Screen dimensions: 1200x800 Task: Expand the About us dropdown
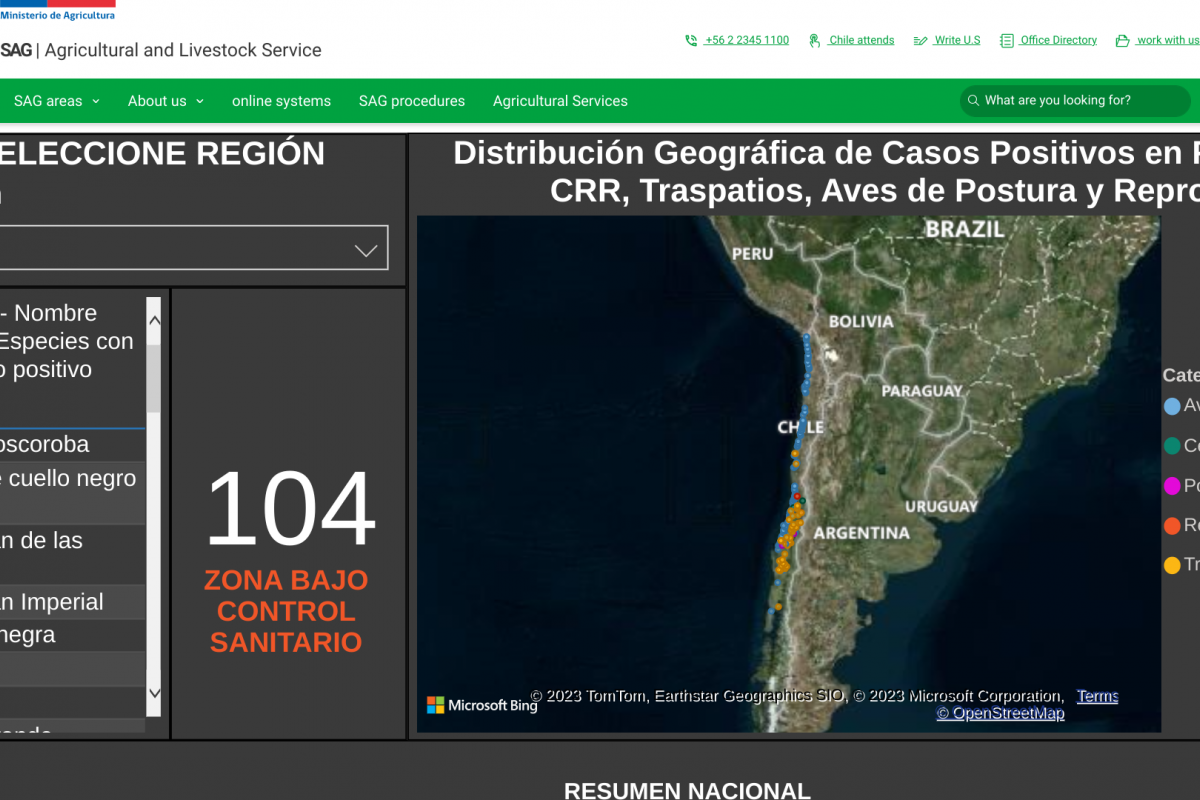tap(165, 101)
